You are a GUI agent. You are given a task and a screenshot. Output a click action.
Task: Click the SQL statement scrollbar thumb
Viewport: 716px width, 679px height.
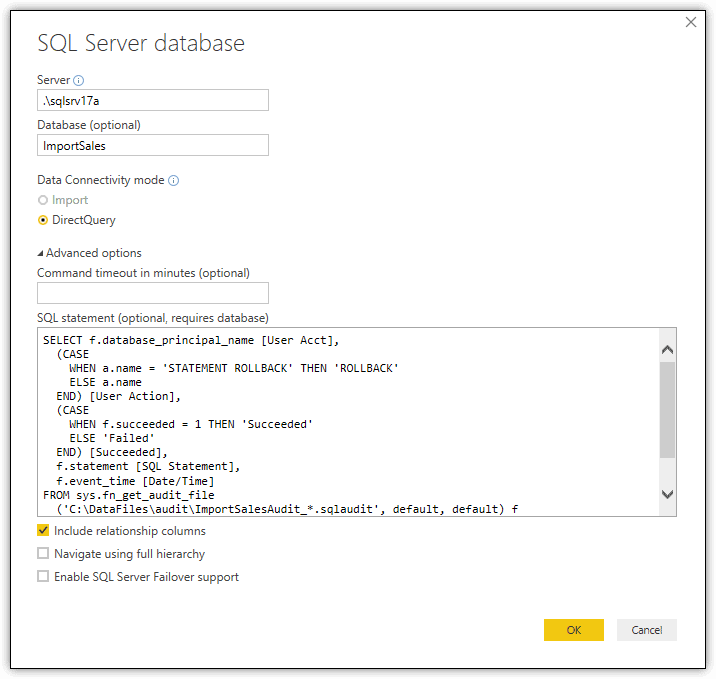coord(667,410)
